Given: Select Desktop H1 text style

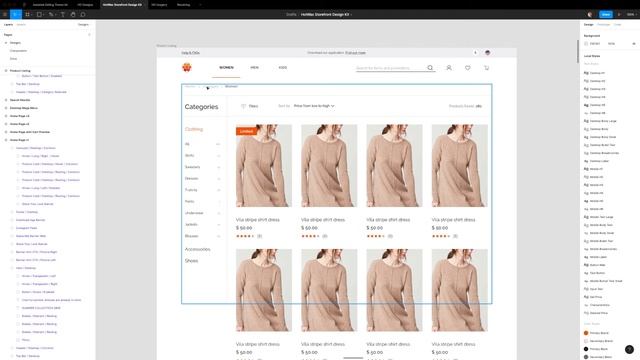Looking at the screenshot, I should click(x=597, y=73).
